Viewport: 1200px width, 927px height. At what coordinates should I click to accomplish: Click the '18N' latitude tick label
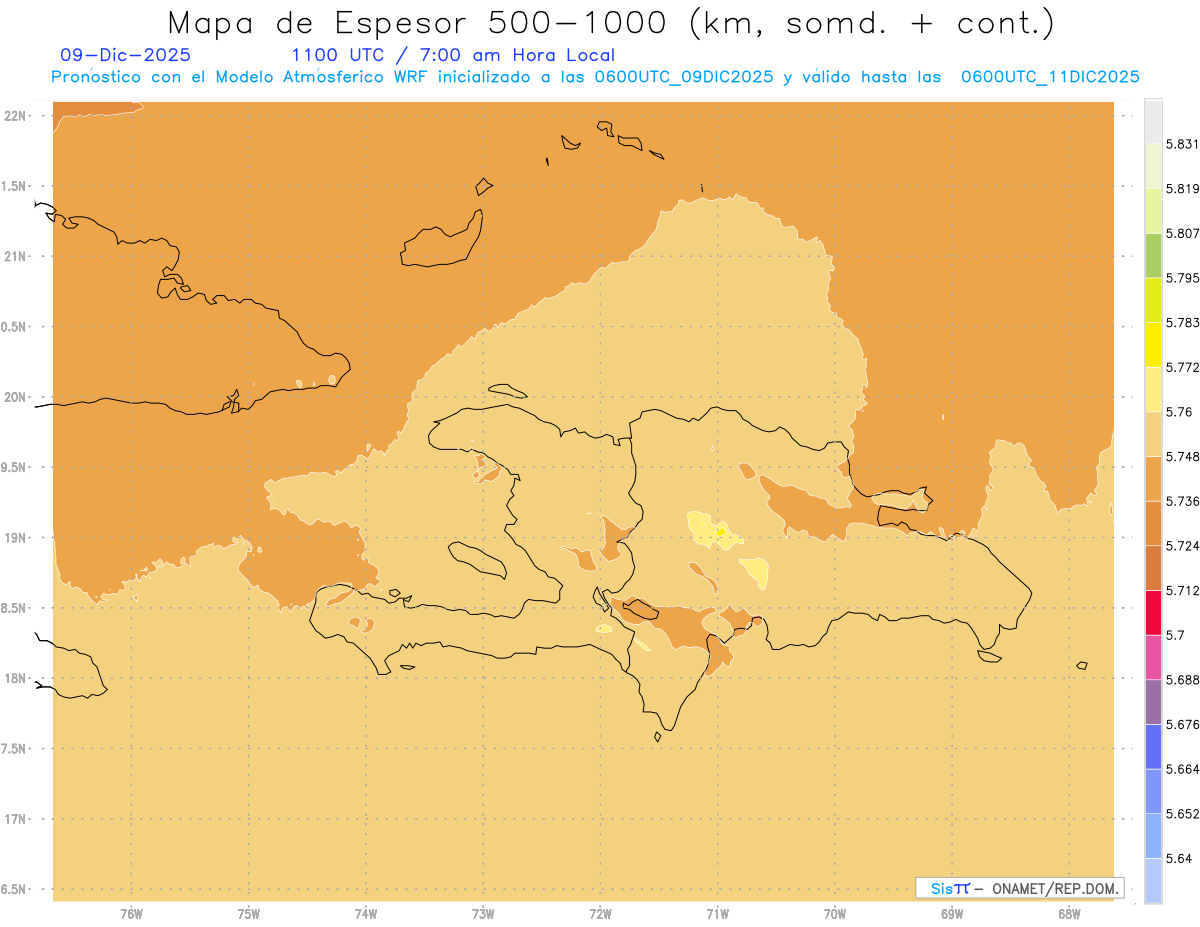[x=15, y=678]
